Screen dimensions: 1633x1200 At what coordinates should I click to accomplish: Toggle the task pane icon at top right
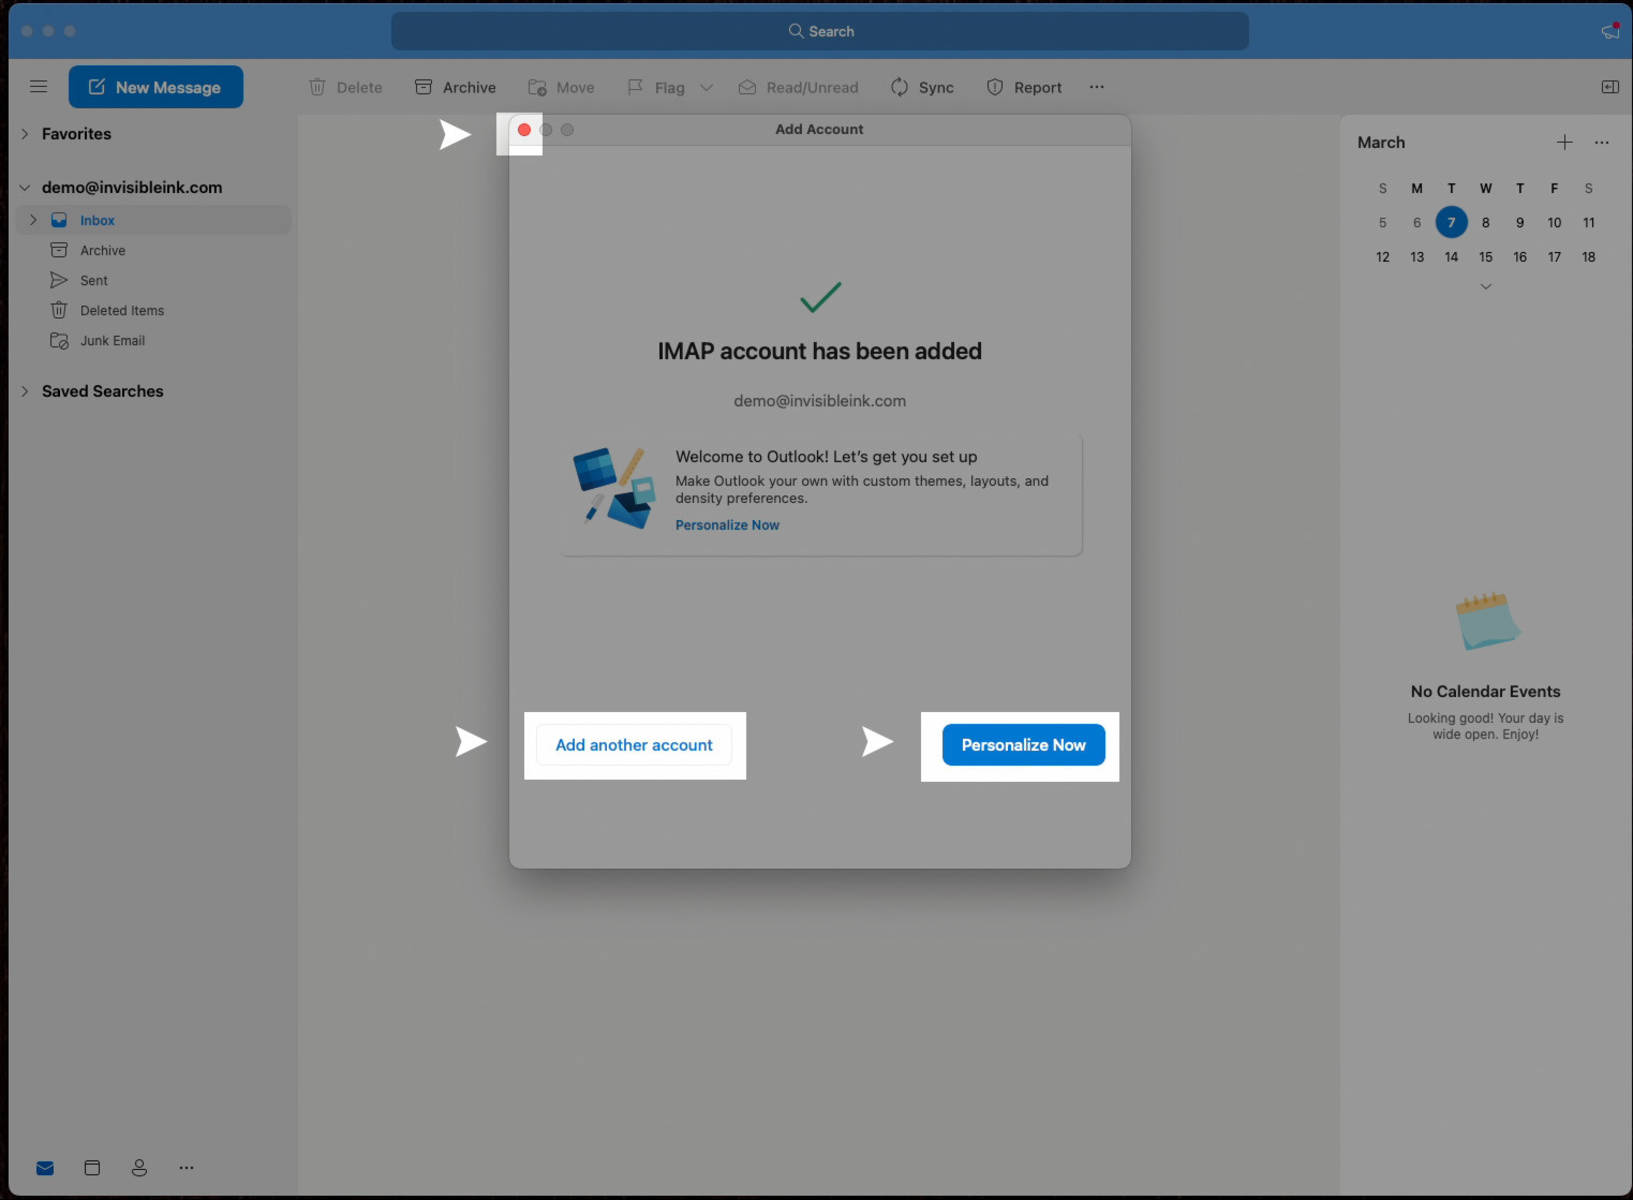[1610, 87]
